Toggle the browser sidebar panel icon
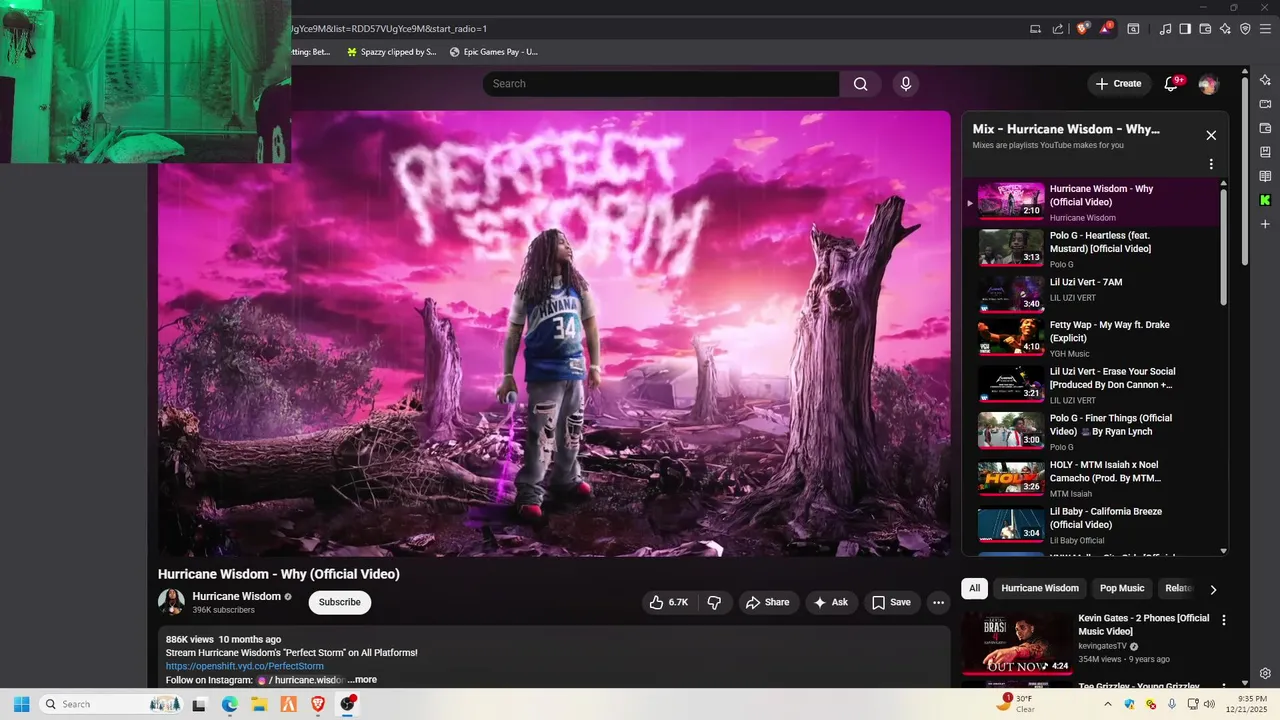The height and width of the screenshot is (720, 1280). tap(1185, 29)
